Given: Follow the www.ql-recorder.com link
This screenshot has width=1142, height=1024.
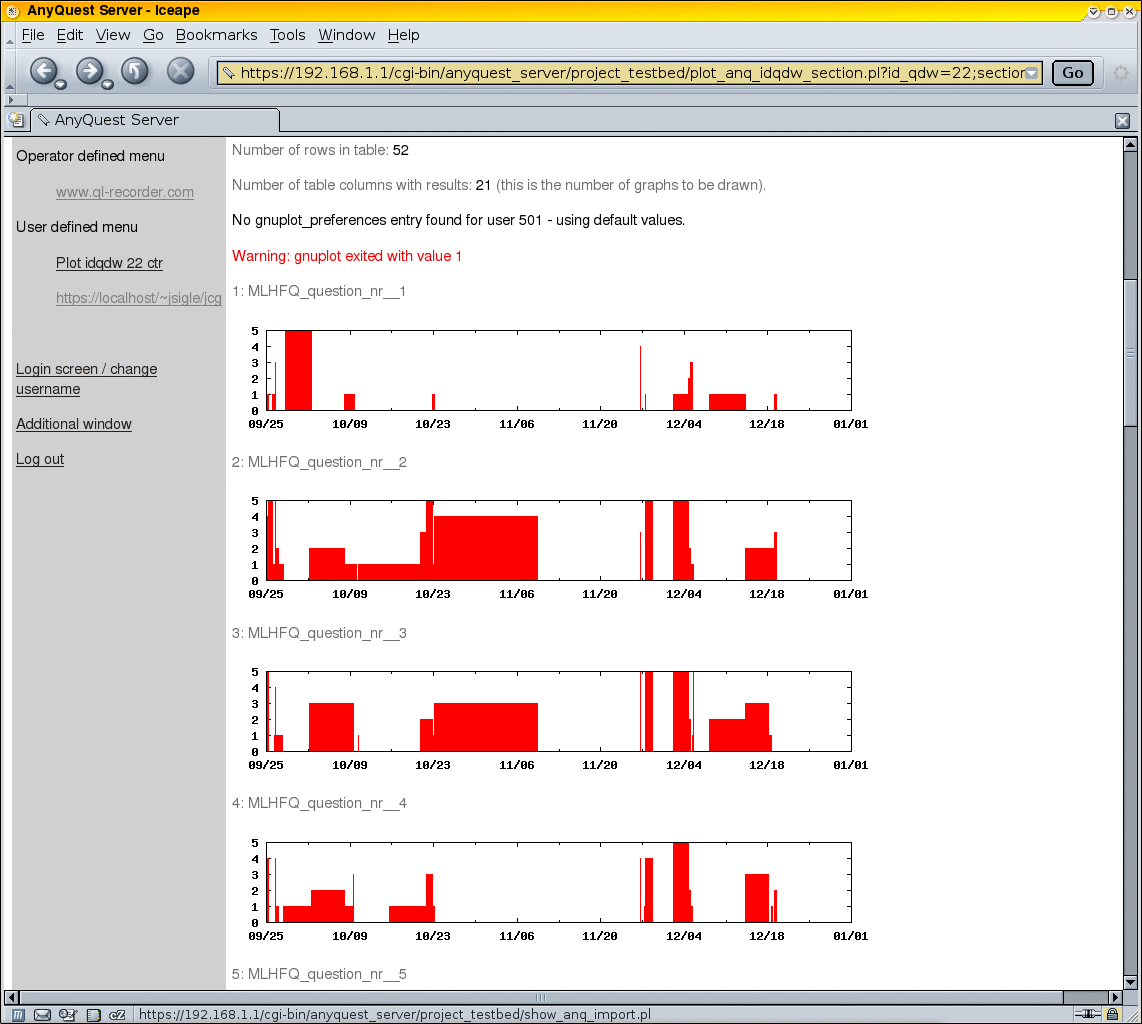Looking at the screenshot, I should click(125, 192).
